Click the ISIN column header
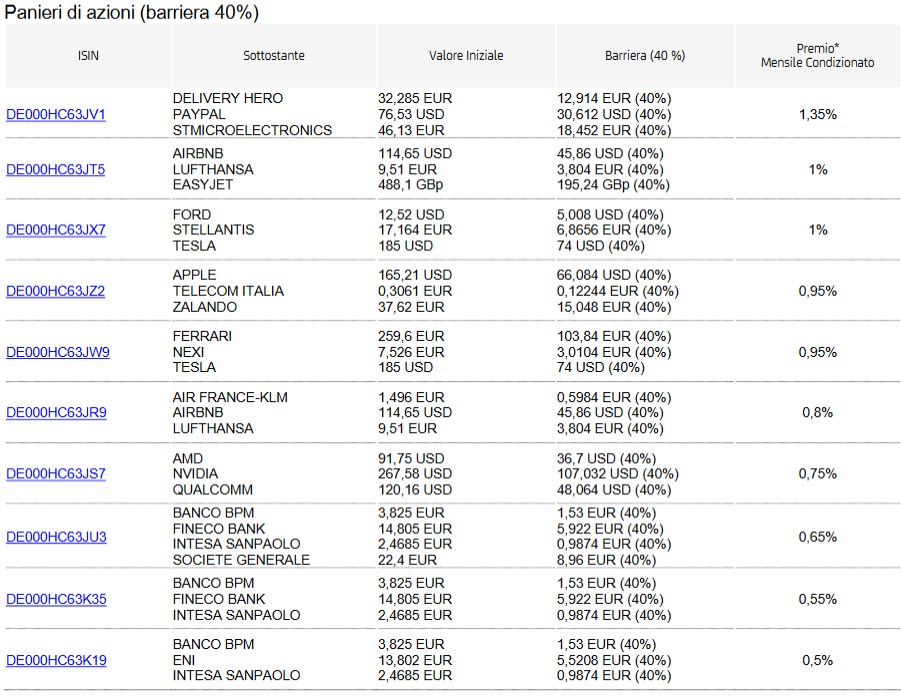Viewport: 901px width, 696px height. [x=88, y=56]
